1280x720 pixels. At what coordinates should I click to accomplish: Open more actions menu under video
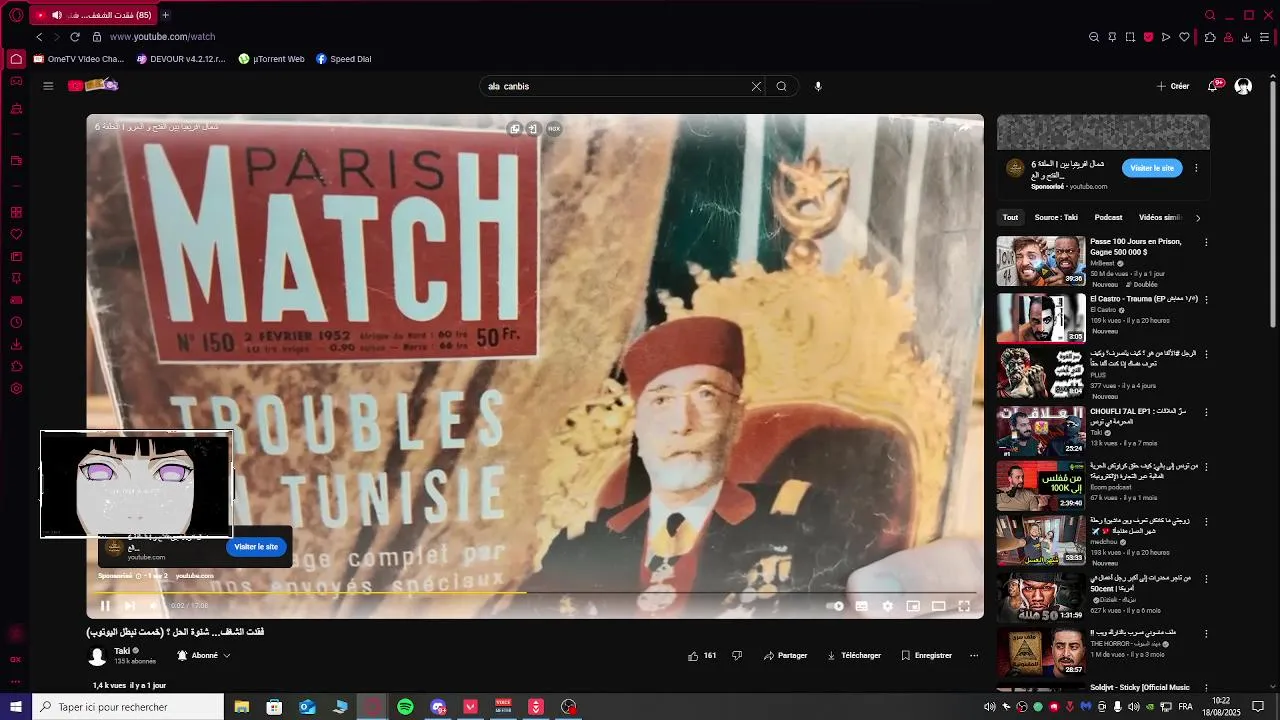[974, 656]
